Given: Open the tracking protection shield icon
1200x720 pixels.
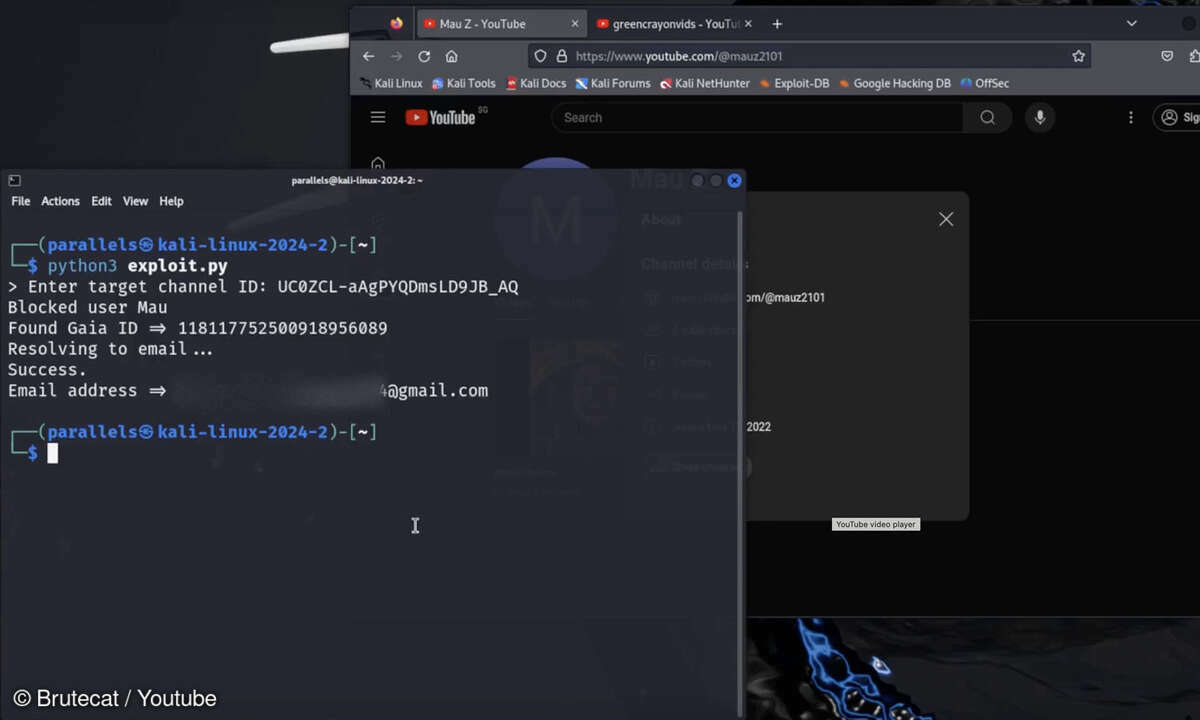Looking at the screenshot, I should pos(541,56).
